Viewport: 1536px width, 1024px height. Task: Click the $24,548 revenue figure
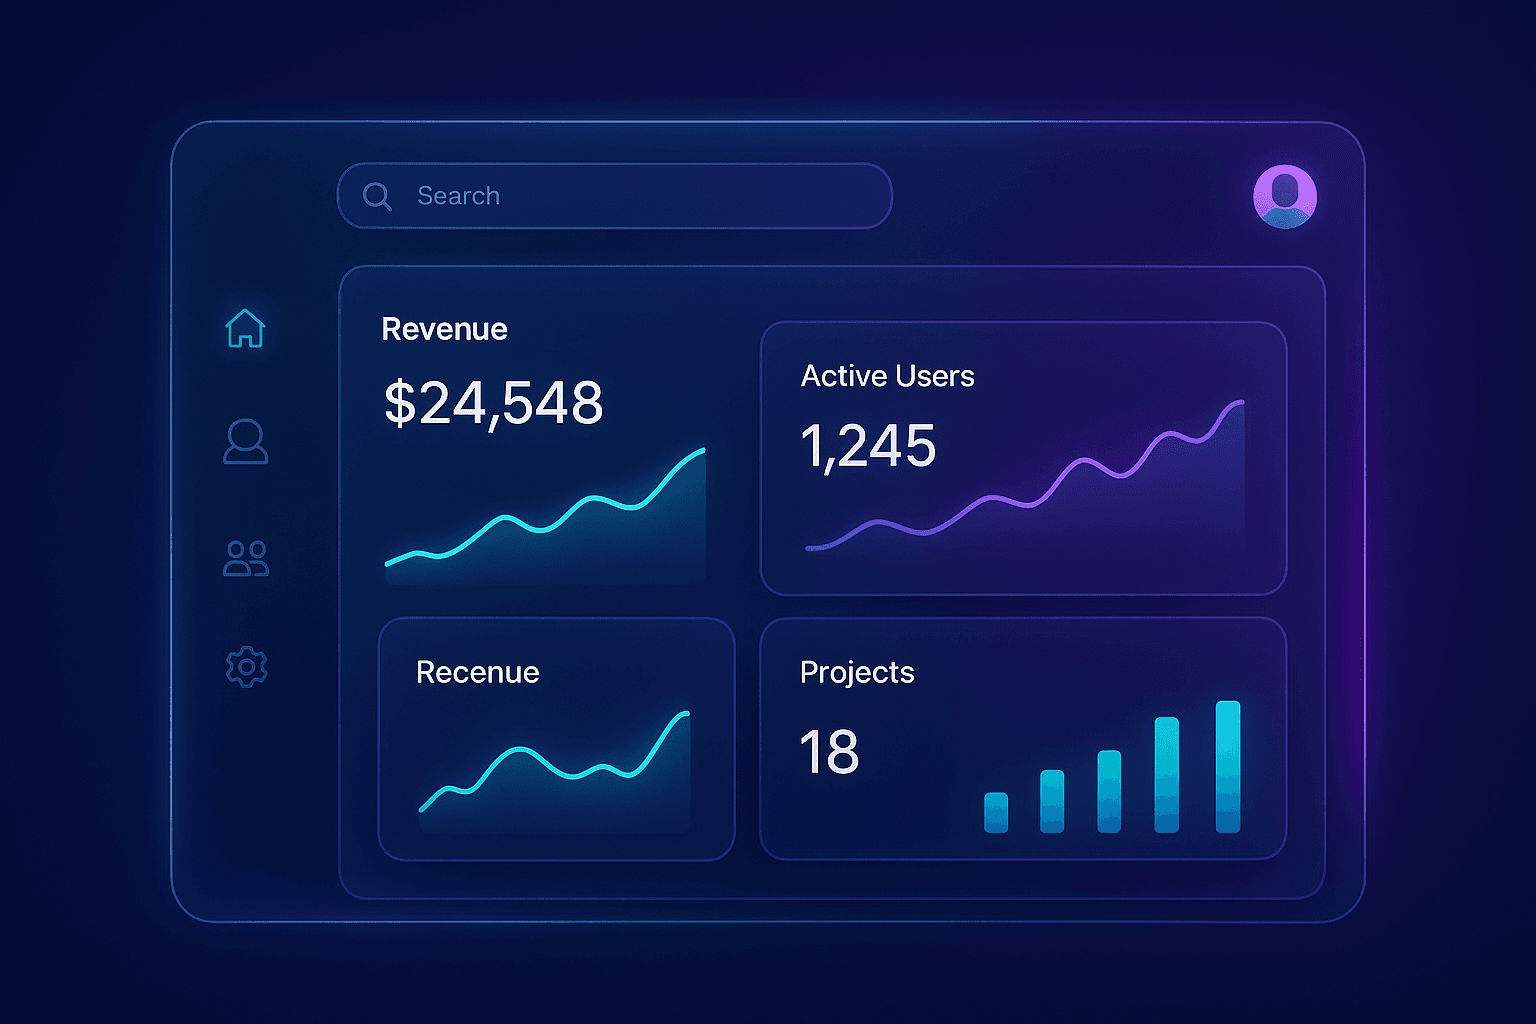point(493,402)
